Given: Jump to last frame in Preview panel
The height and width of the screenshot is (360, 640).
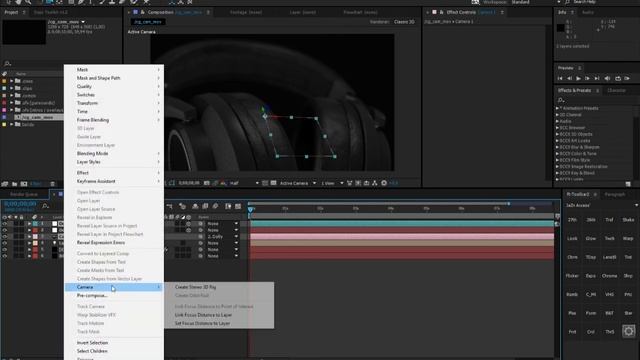Looking at the screenshot, I should coord(597,78).
